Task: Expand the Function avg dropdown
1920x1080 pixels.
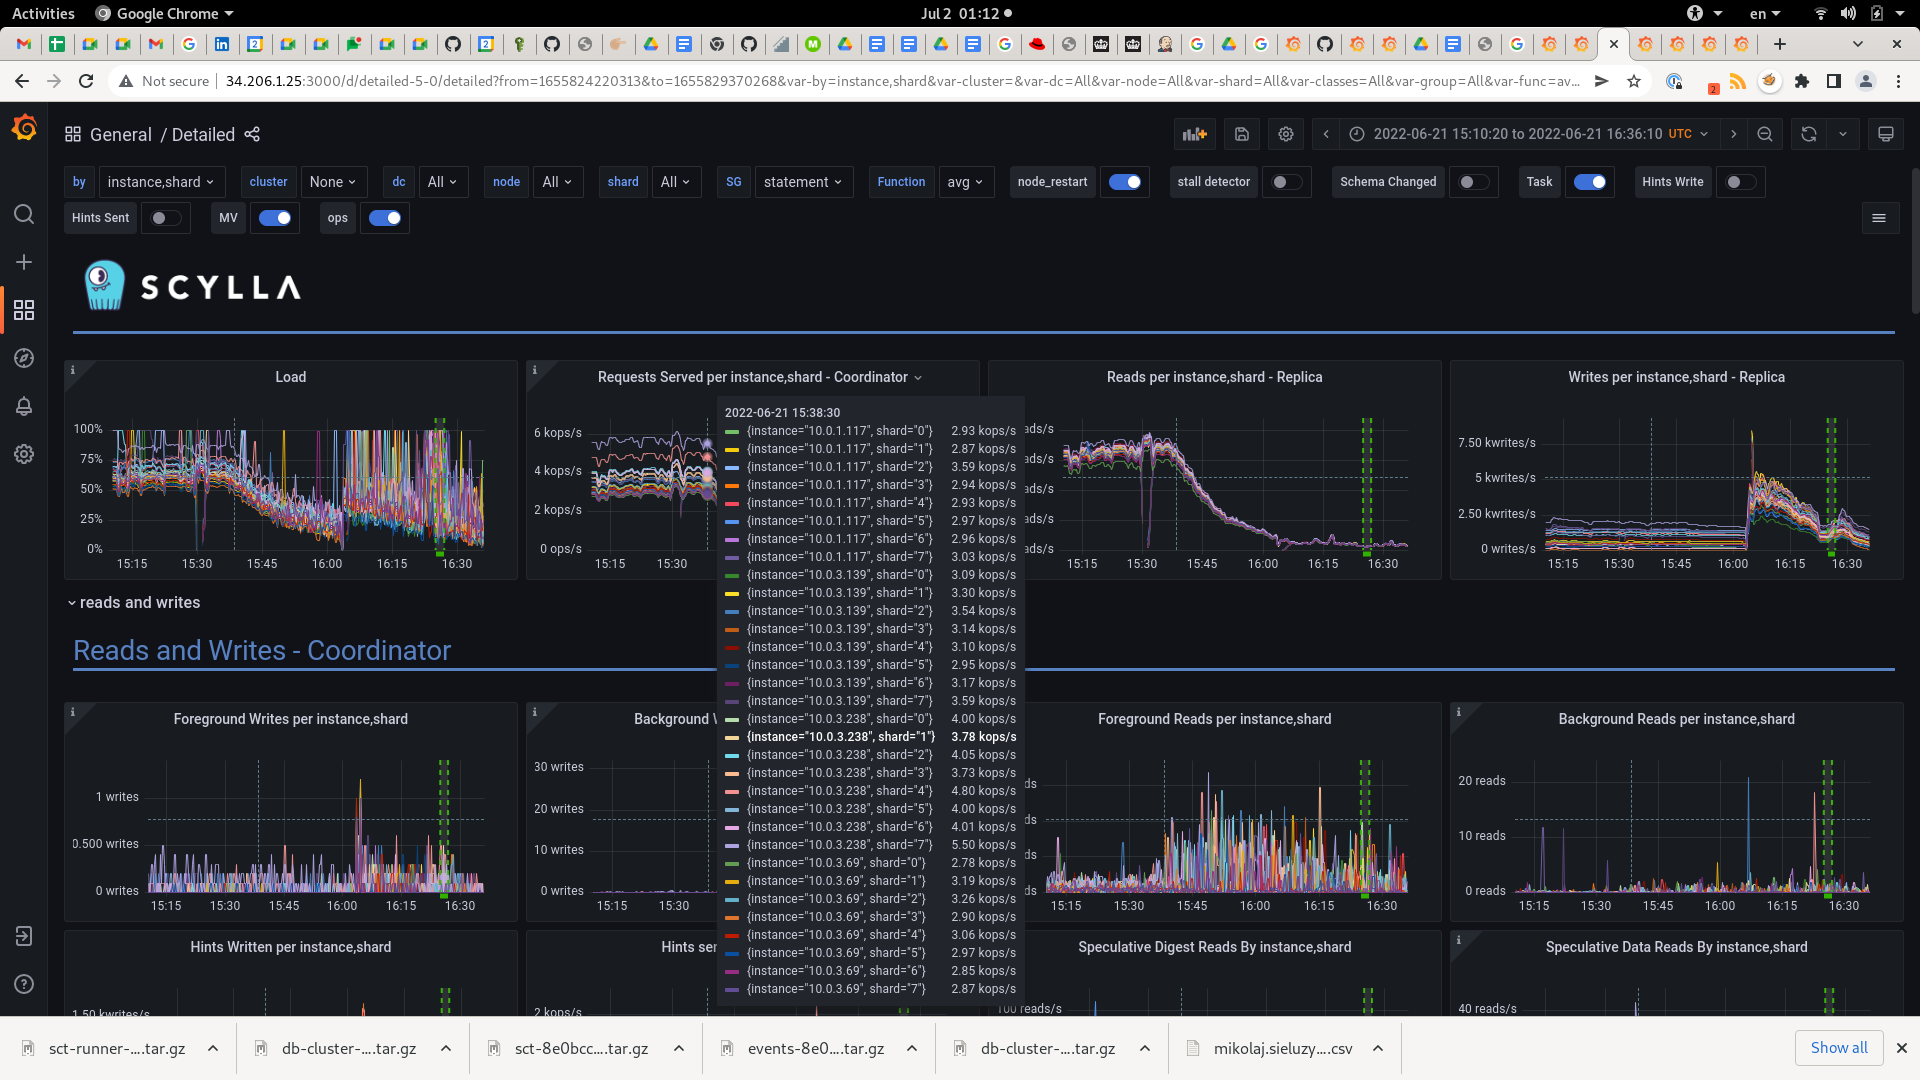Action: tap(965, 182)
